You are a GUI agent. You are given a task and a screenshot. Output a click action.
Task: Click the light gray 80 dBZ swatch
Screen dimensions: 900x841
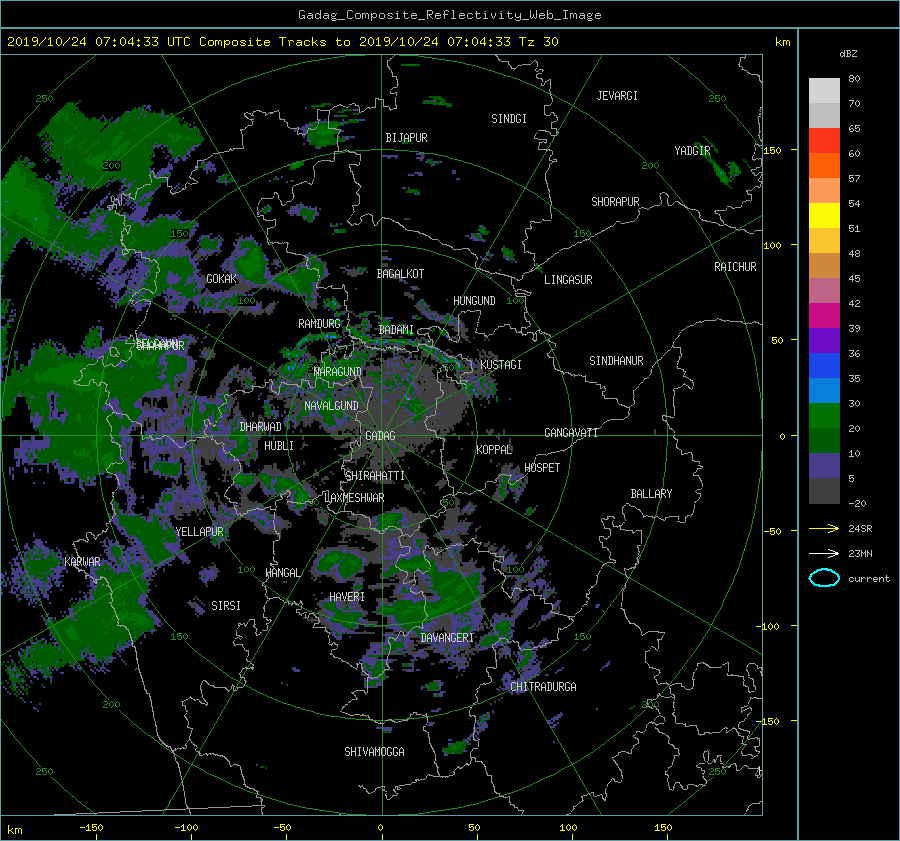(824, 91)
